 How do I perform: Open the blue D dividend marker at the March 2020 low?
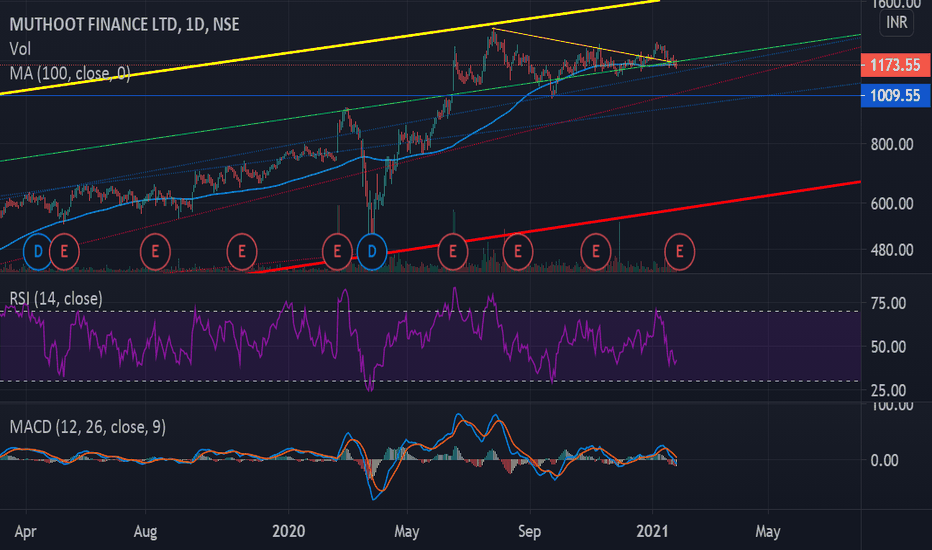(372, 252)
